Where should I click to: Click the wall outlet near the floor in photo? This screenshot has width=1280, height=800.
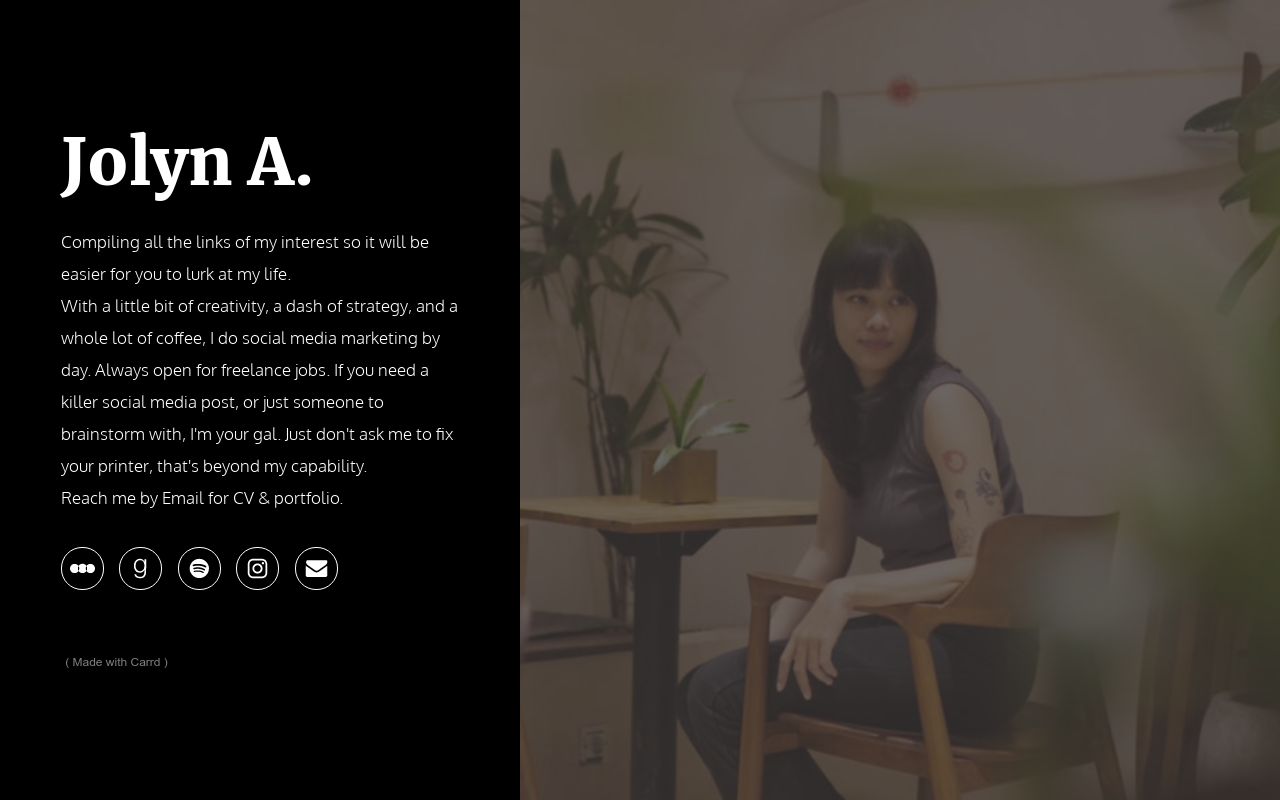pyautogui.click(x=594, y=745)
